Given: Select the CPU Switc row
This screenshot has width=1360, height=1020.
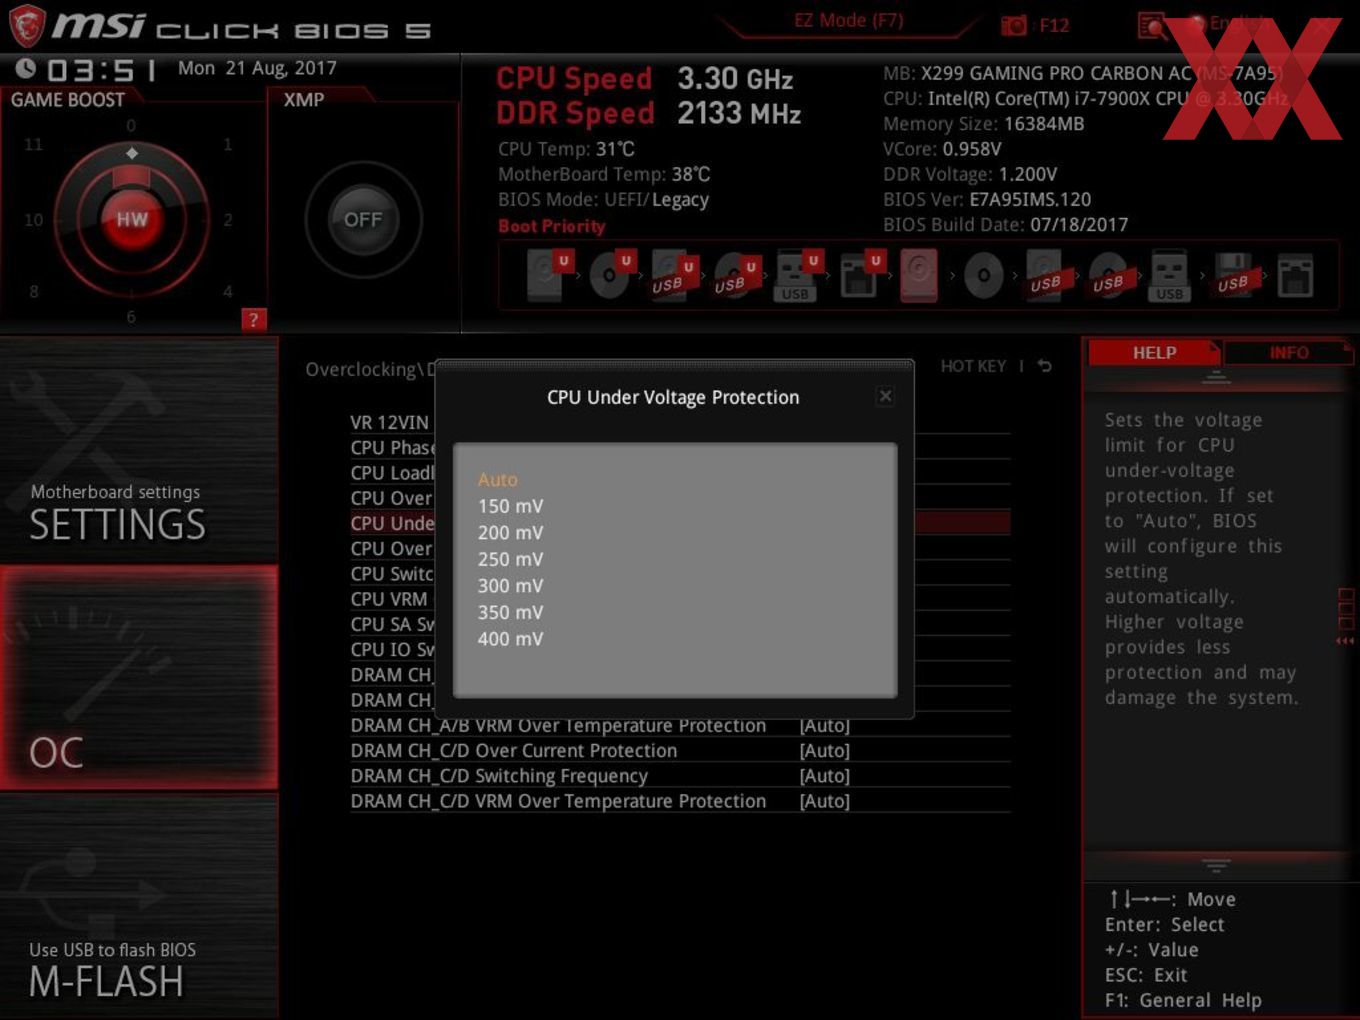Looking at the screenshot, I should 392,573.
